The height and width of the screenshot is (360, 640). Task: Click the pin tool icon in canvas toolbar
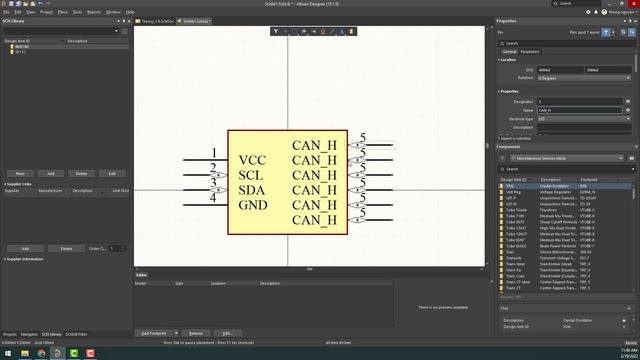click(x=313, y=31)
